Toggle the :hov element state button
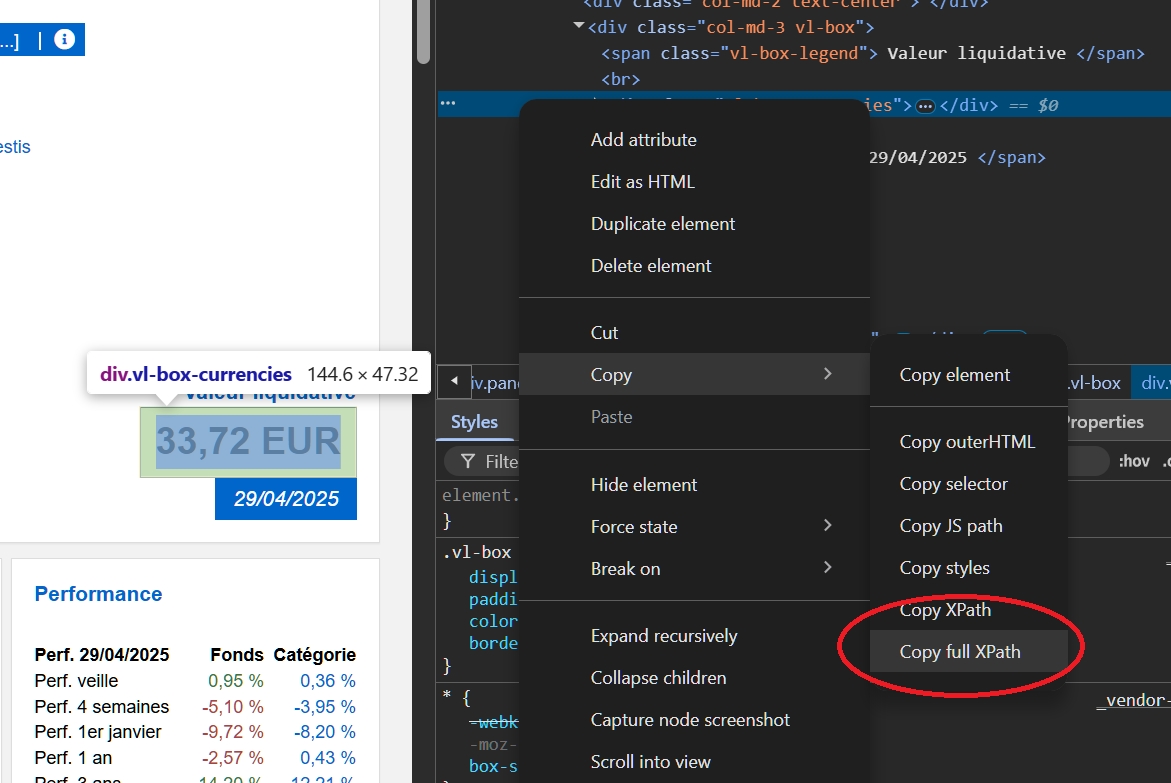1171x783 pixels. [1134, 461]
